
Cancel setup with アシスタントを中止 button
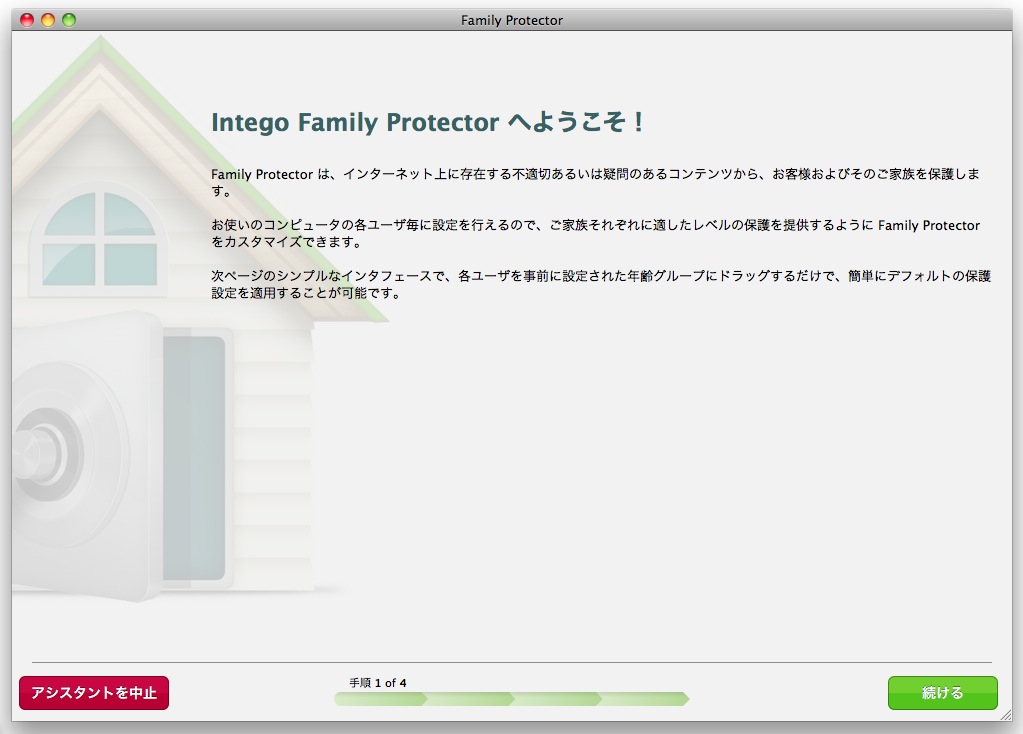click(94, 692)
